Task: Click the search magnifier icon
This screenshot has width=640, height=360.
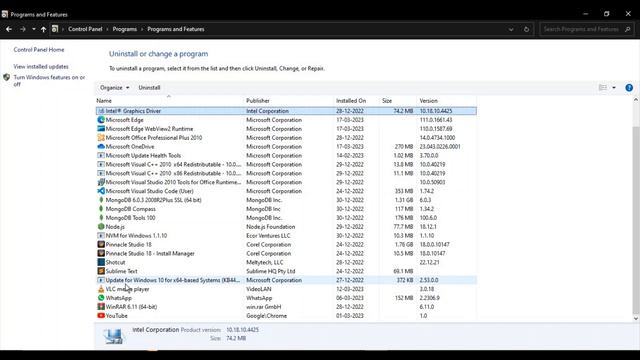Action: tap(628, 29)
